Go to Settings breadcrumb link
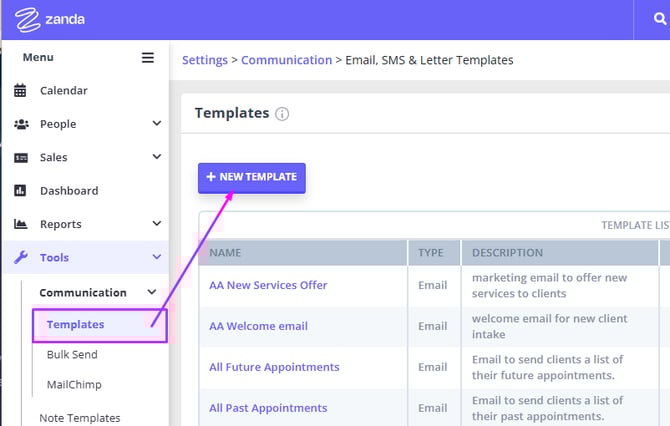 point(204,60)
